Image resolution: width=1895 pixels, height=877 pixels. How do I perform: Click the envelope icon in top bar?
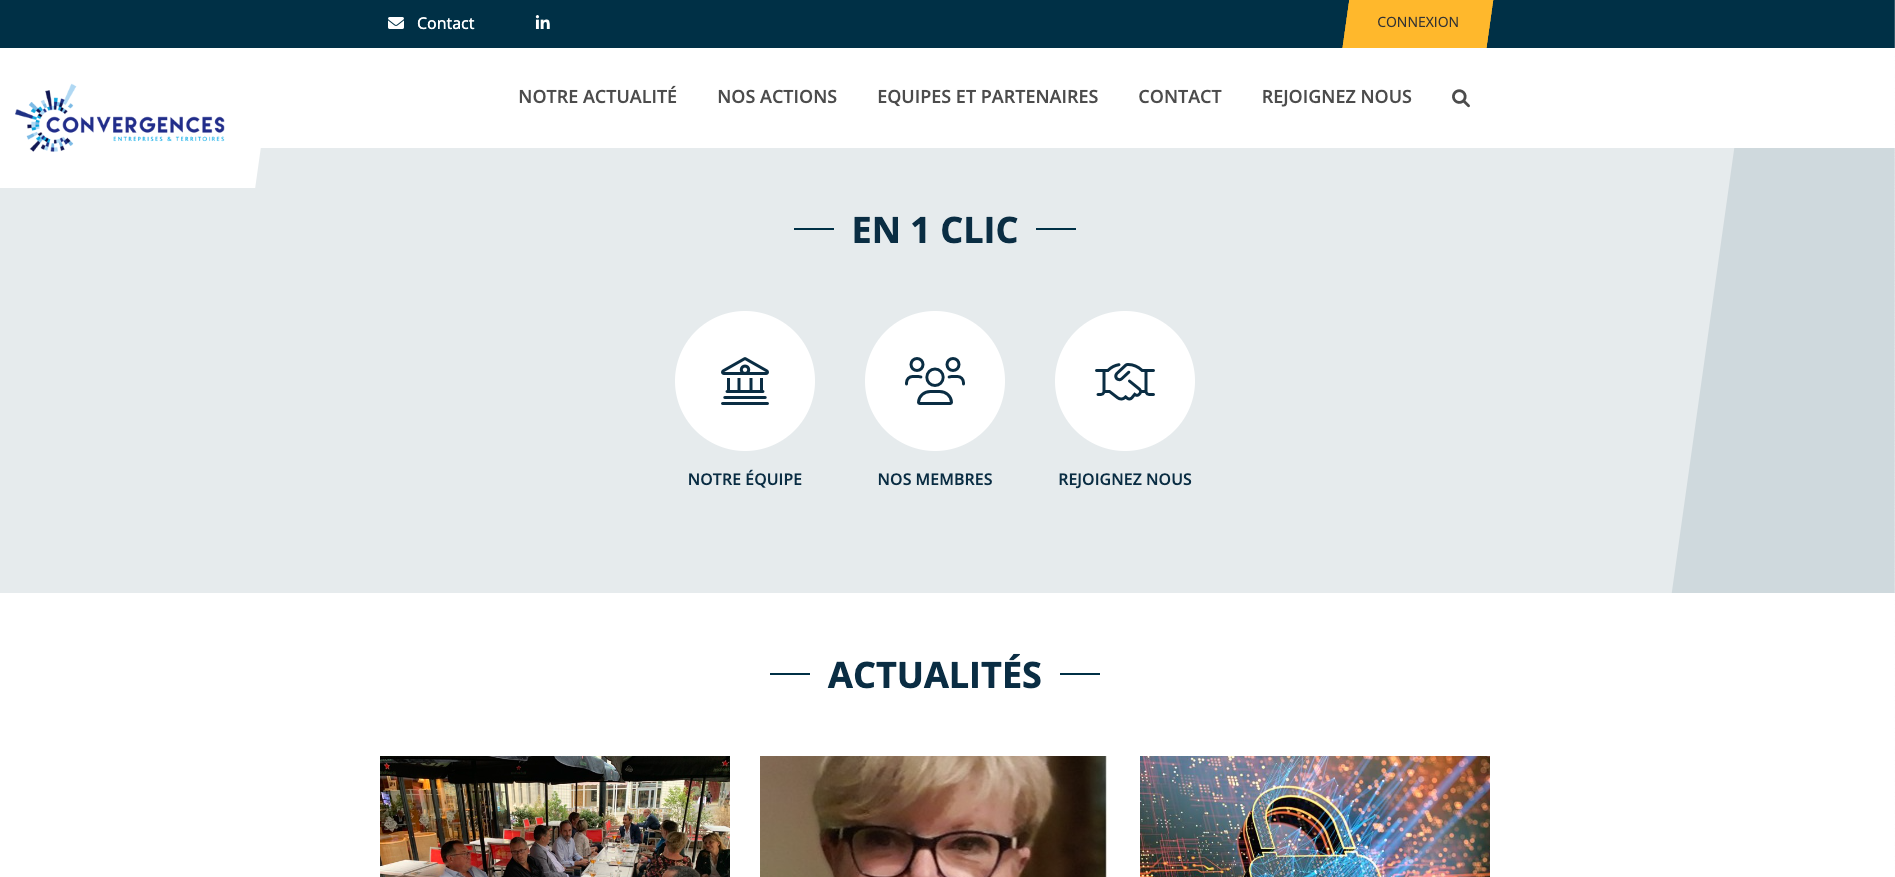click(396, 23)
